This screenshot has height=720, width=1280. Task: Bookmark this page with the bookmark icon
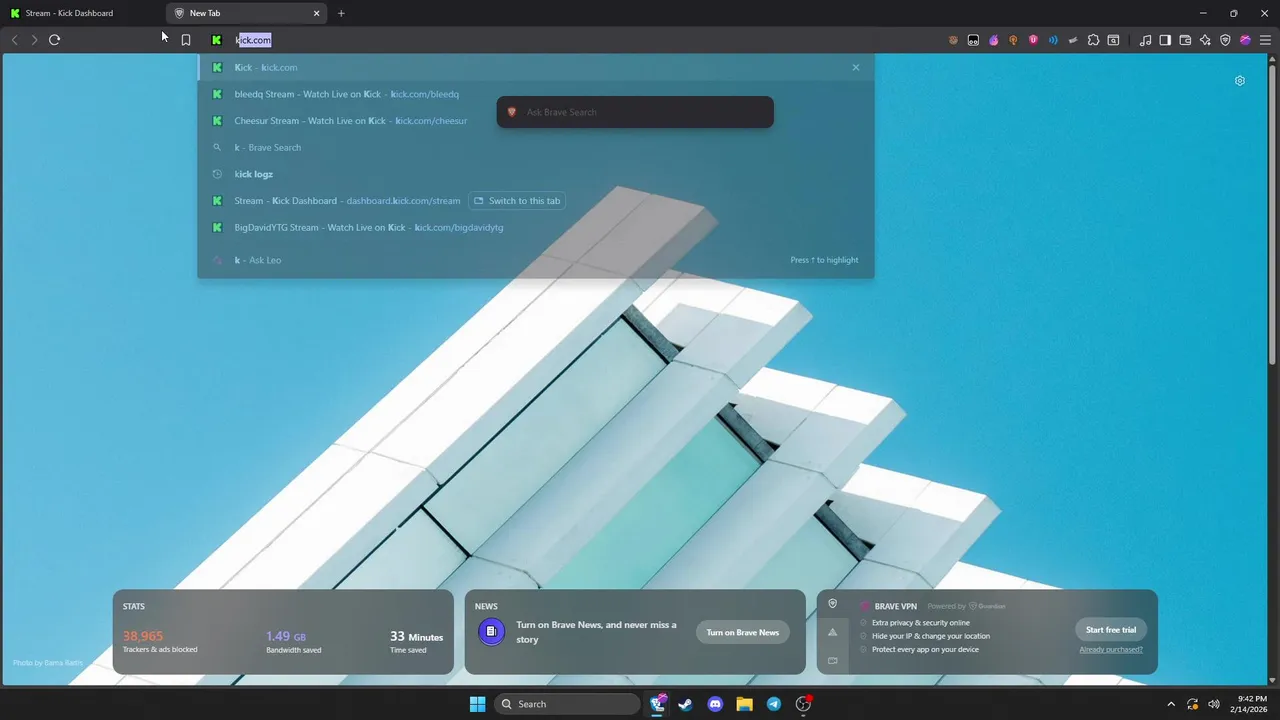[186, 40]
